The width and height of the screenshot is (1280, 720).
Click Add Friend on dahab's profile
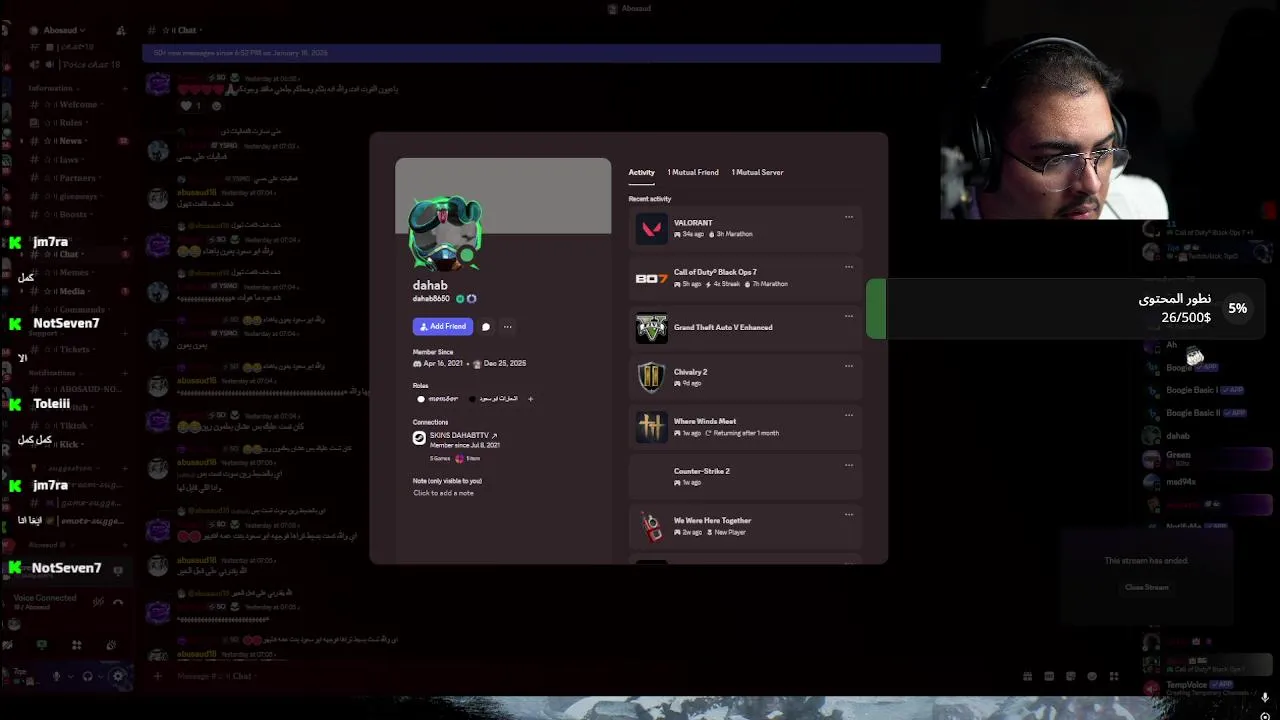pos(442,326)
